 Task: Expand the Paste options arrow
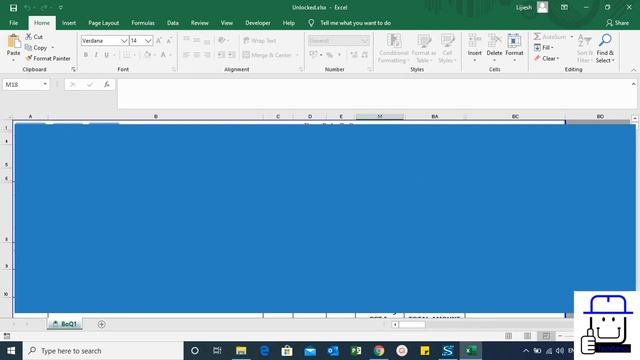tap(13, 60)
